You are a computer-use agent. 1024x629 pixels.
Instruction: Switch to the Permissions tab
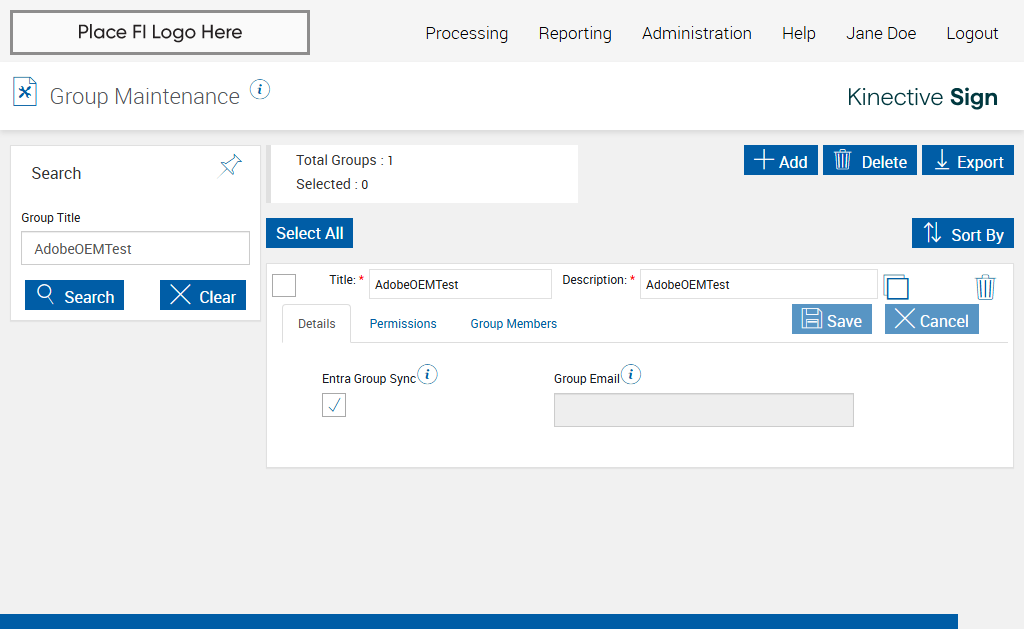click(x=403, y=324)
